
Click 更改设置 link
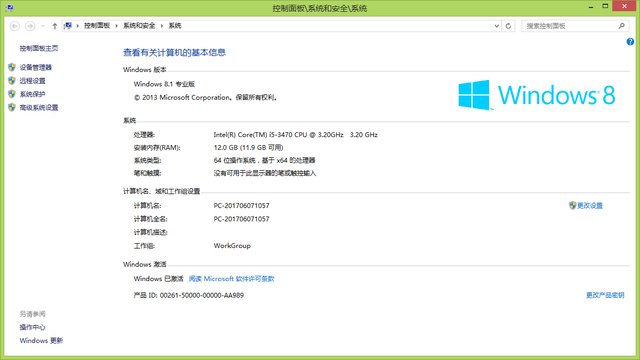[590, 206]
